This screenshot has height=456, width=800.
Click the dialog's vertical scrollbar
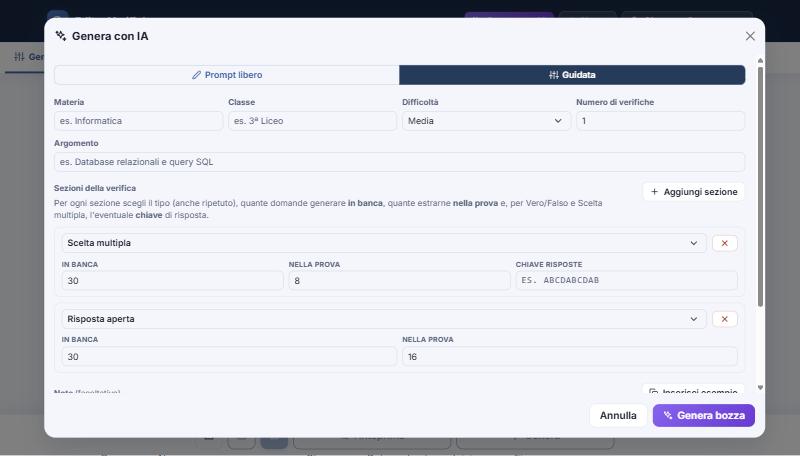(760, 186)
